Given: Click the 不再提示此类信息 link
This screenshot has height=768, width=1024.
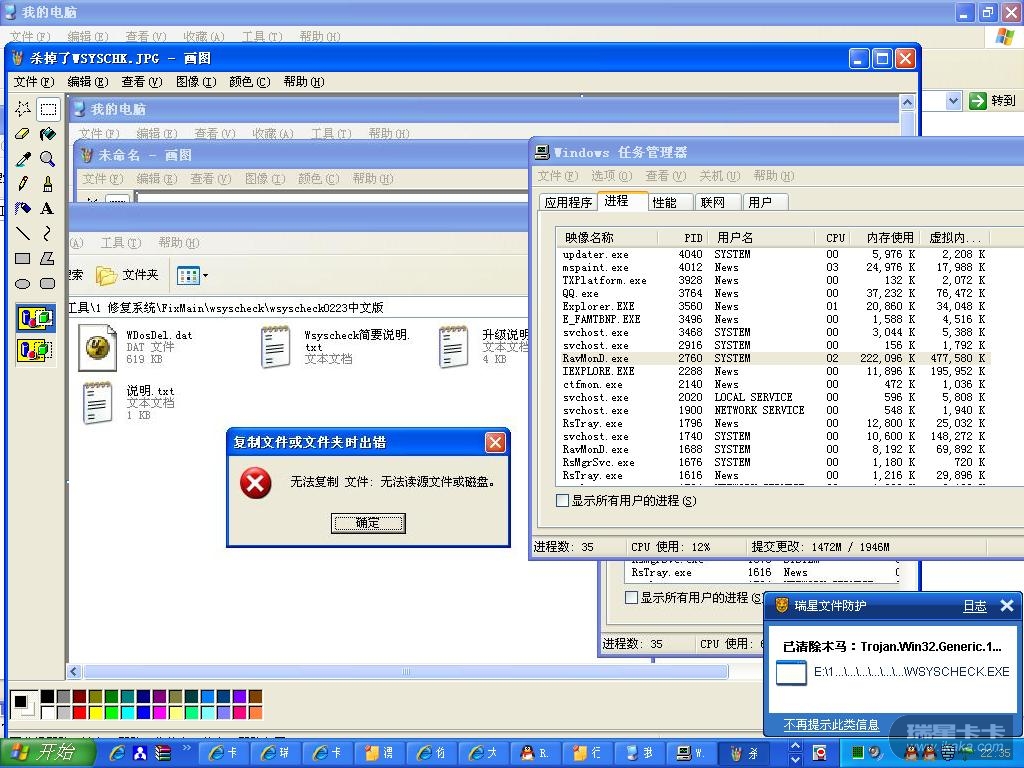Looking at the screenshot, I should 831,725.
